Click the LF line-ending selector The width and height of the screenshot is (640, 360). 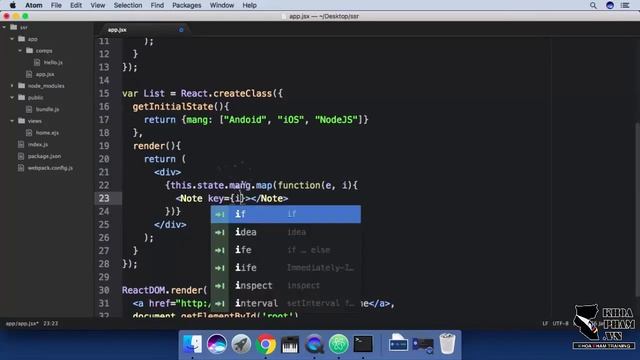[x=545, y=324]
